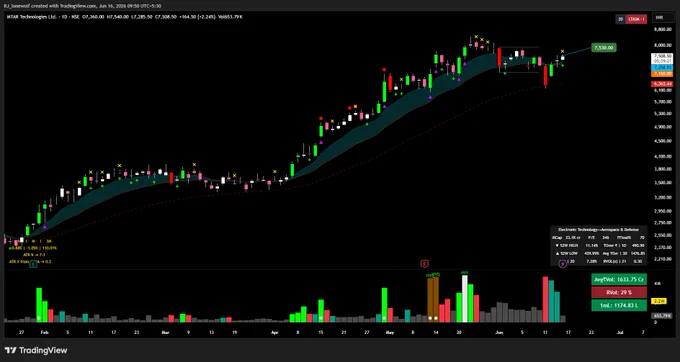
Task: Click the May label on the time axis
Action: tap(390, 333)
